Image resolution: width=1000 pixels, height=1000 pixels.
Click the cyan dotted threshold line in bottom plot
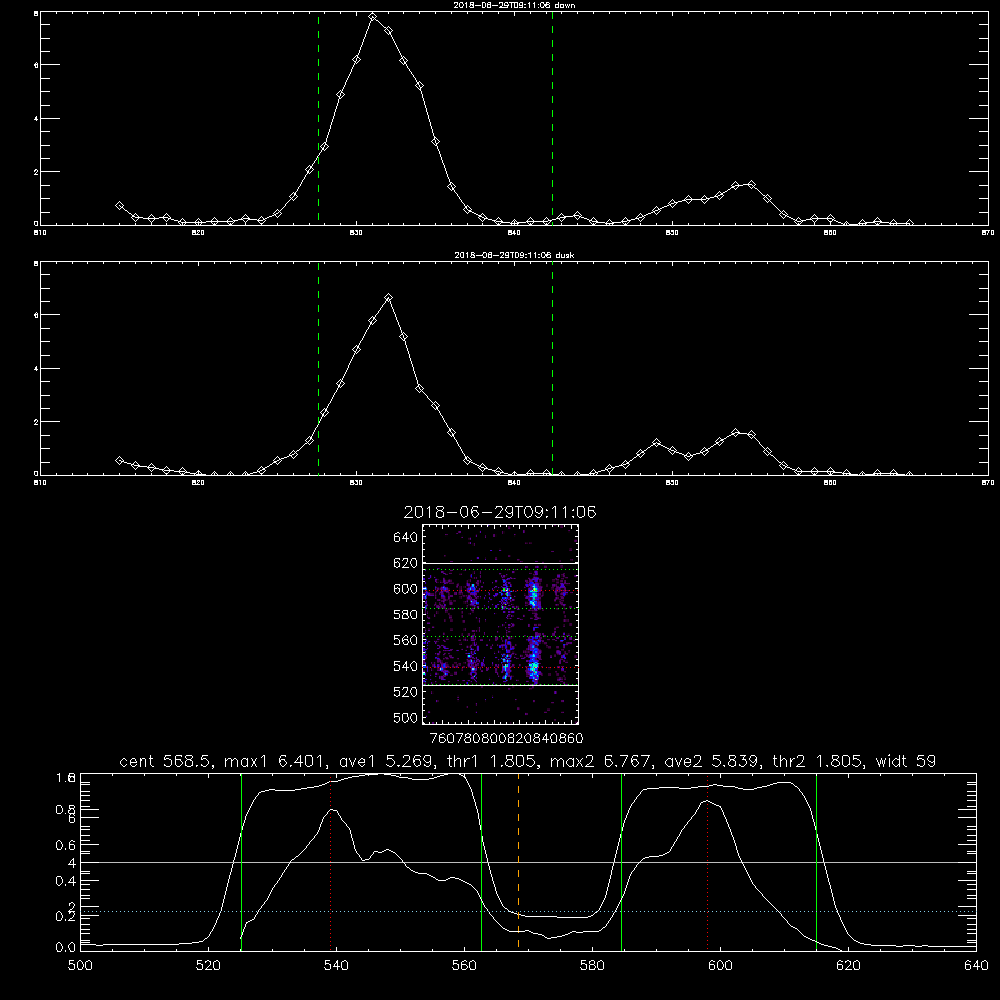528,911
